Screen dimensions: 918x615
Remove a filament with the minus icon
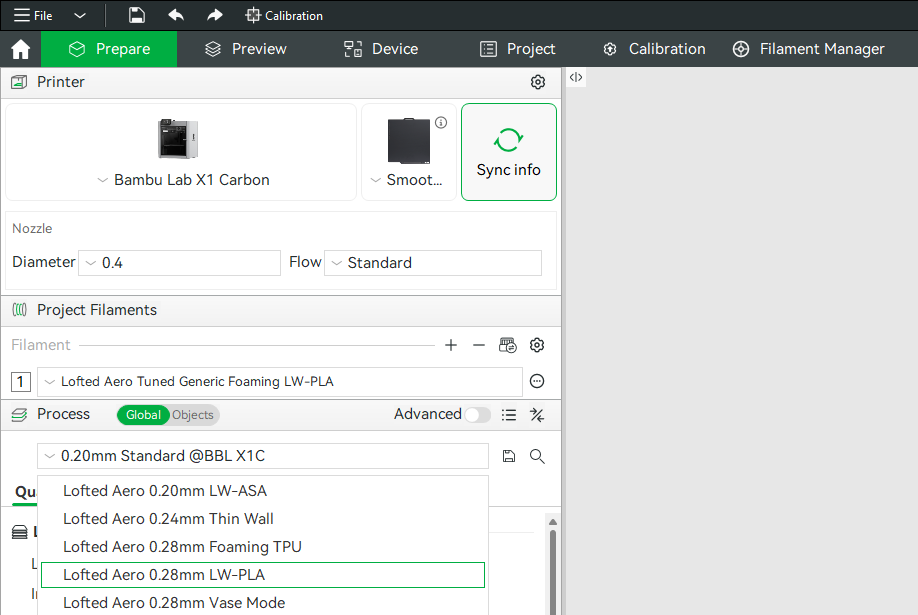click(x=479, y=346)
